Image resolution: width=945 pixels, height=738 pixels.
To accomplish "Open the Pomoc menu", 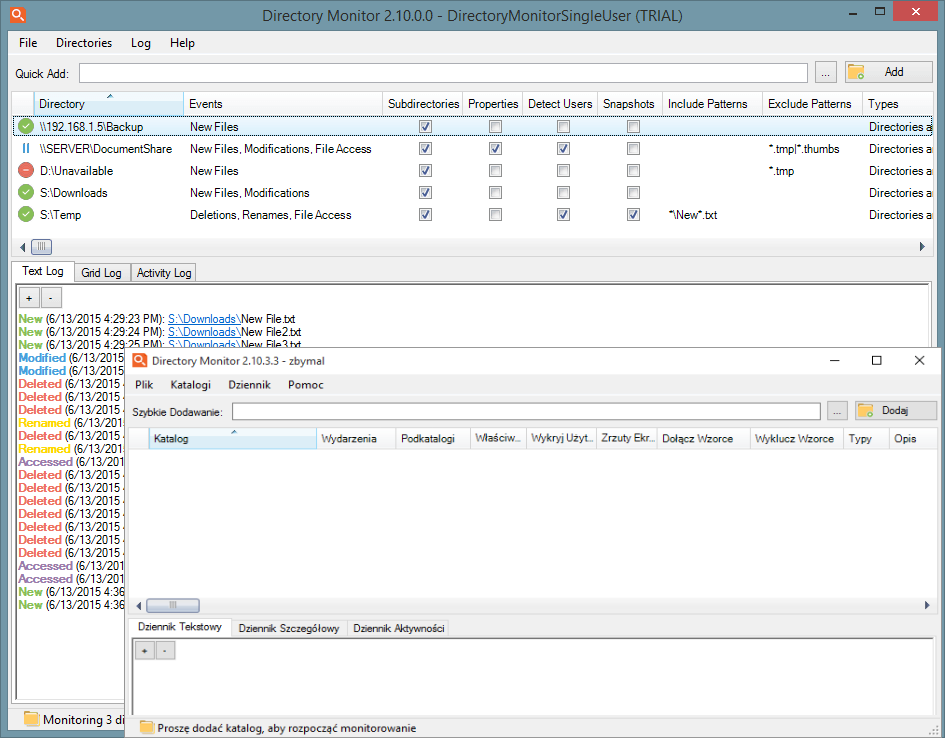I will pyautogui.click(x=306, y=384).
